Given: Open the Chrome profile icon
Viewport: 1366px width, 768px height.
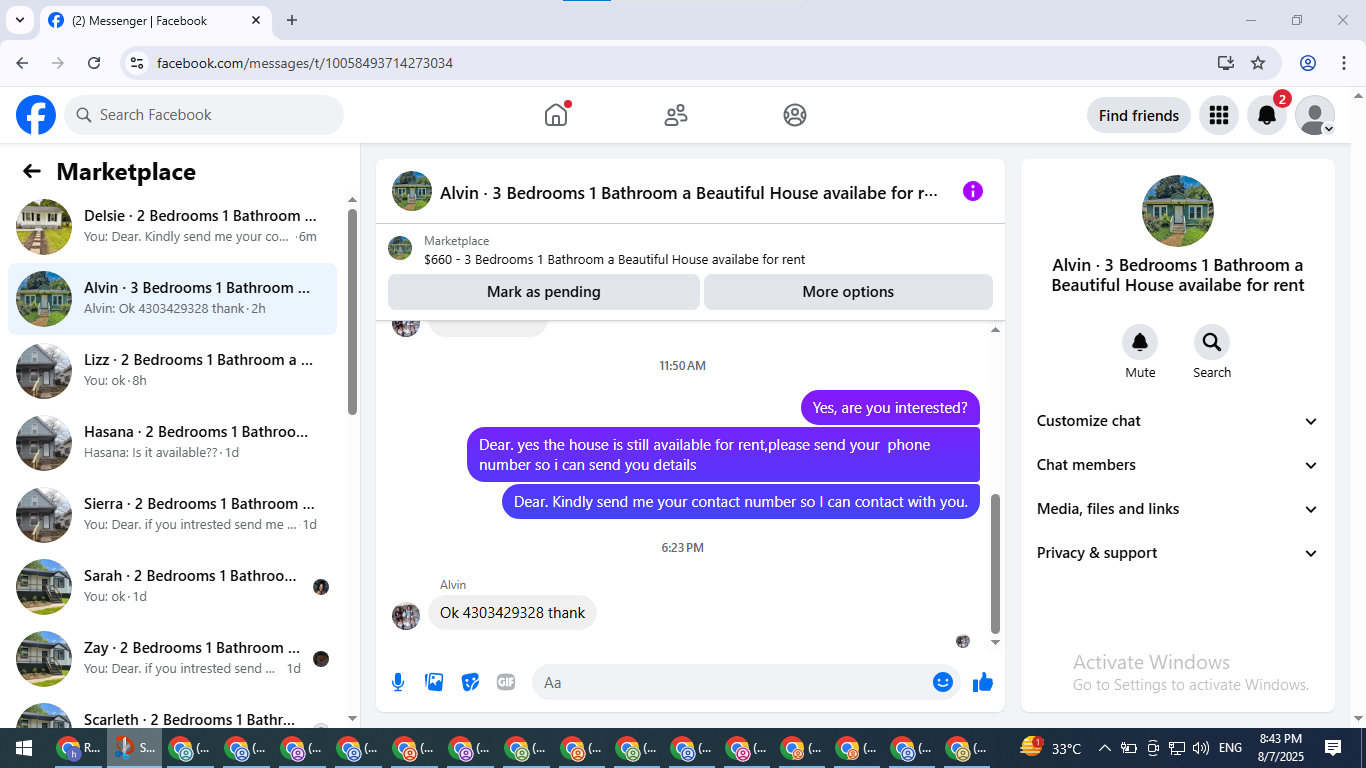Looking at the screenshot, I should pos(1308,63).
